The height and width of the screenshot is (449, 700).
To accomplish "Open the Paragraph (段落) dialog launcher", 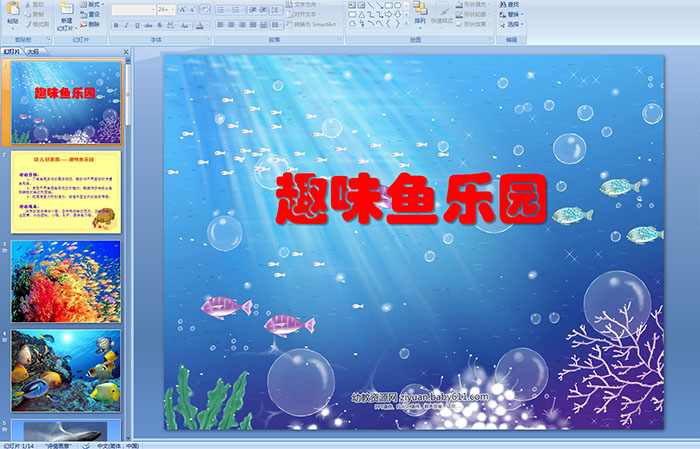I will click(x=340, y=40).
